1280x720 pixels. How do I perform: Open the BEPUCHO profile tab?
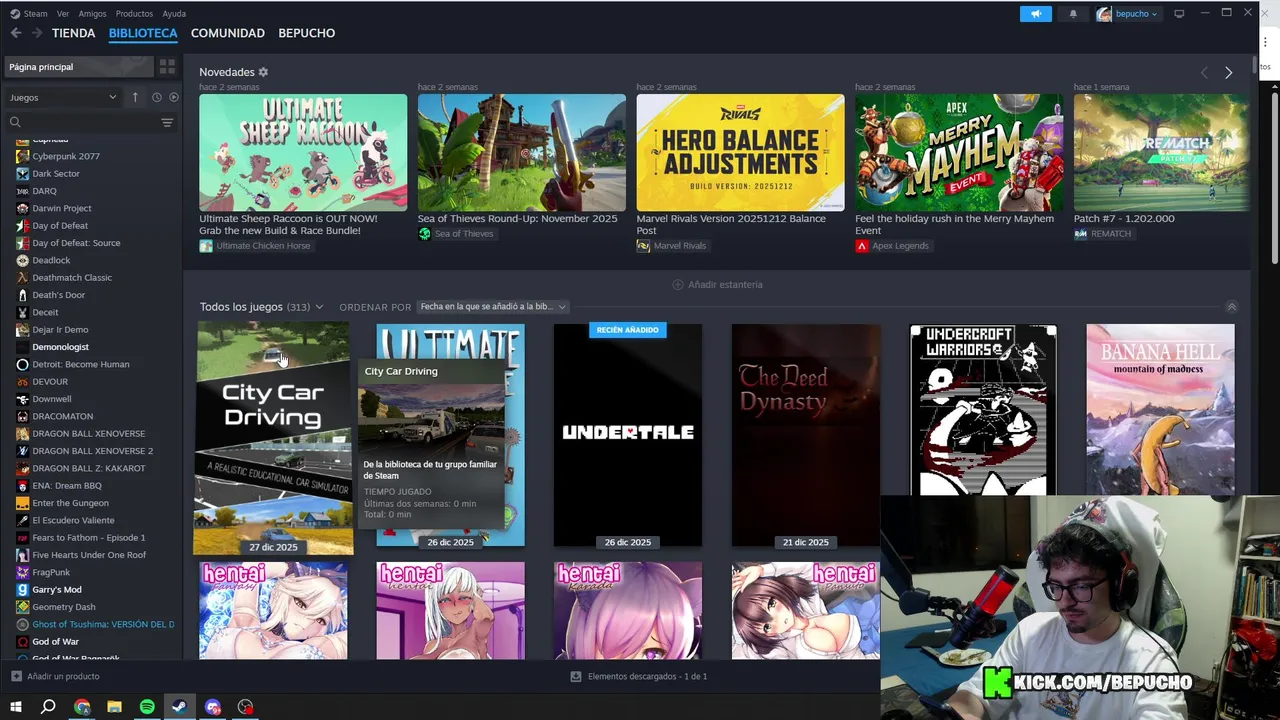click(x=307, y=33)
